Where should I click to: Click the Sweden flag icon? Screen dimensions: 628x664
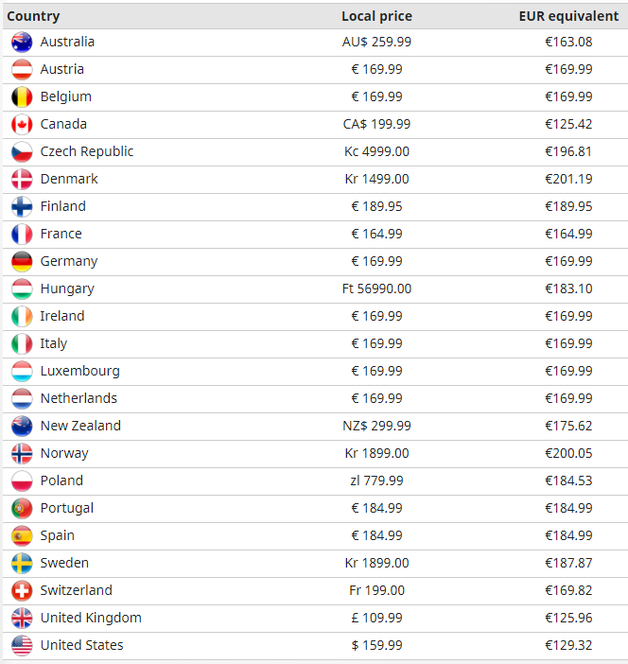click(x=22, y=563)
